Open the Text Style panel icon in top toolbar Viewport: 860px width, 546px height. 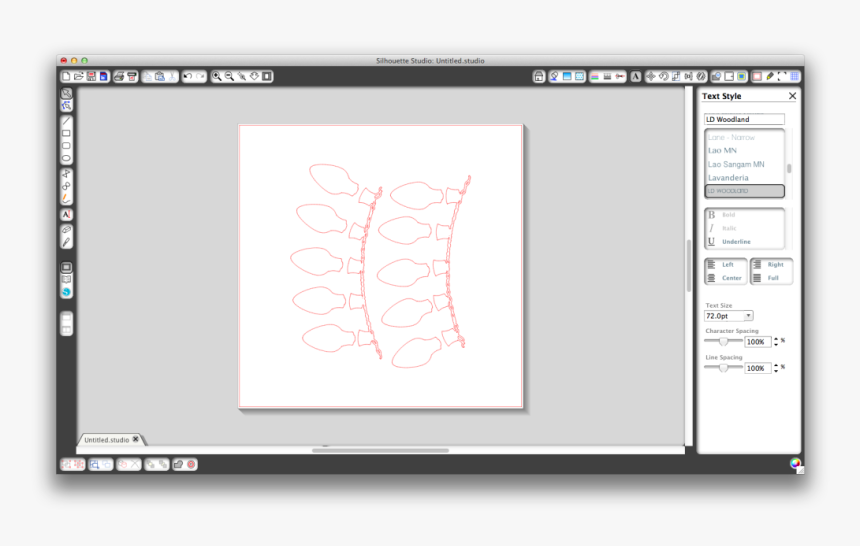pos(635,76)
